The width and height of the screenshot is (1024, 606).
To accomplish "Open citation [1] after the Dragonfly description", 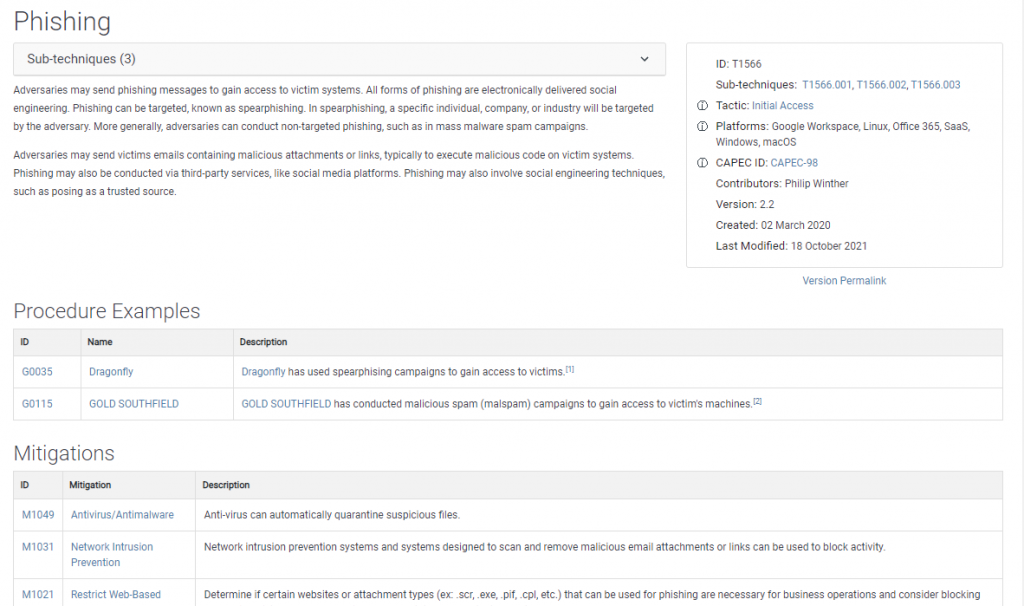I will 570,369.
